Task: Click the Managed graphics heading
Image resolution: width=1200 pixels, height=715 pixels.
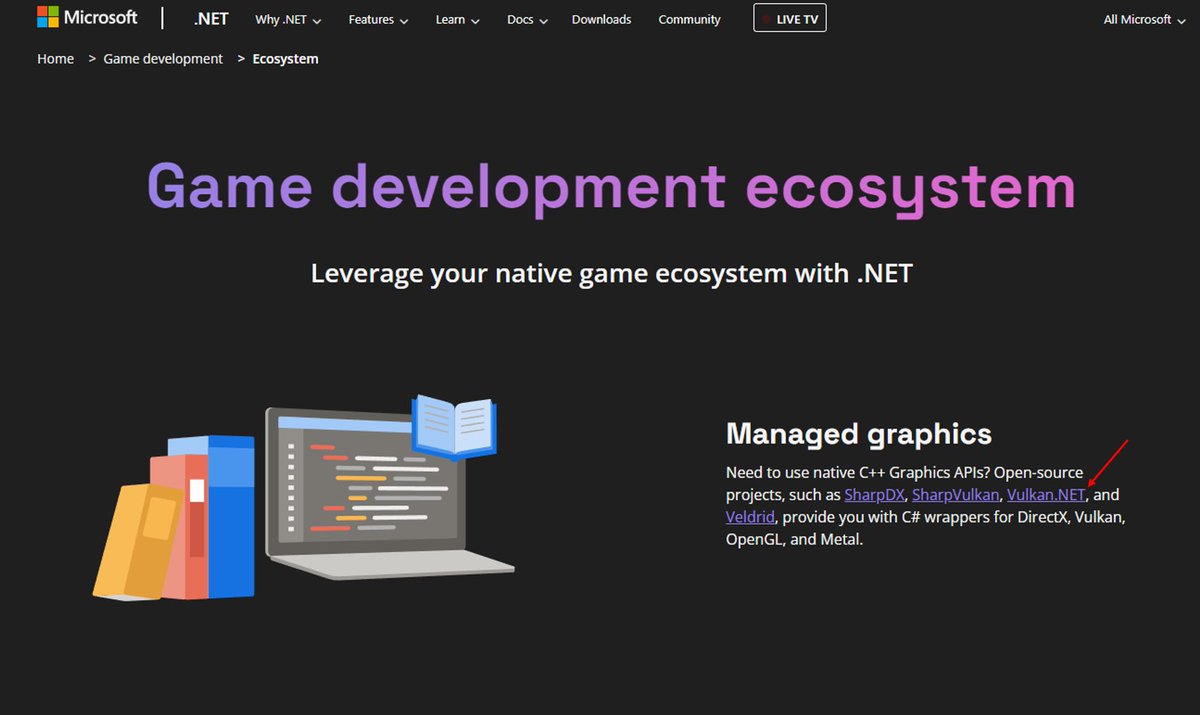Action: tap(859, 433)
